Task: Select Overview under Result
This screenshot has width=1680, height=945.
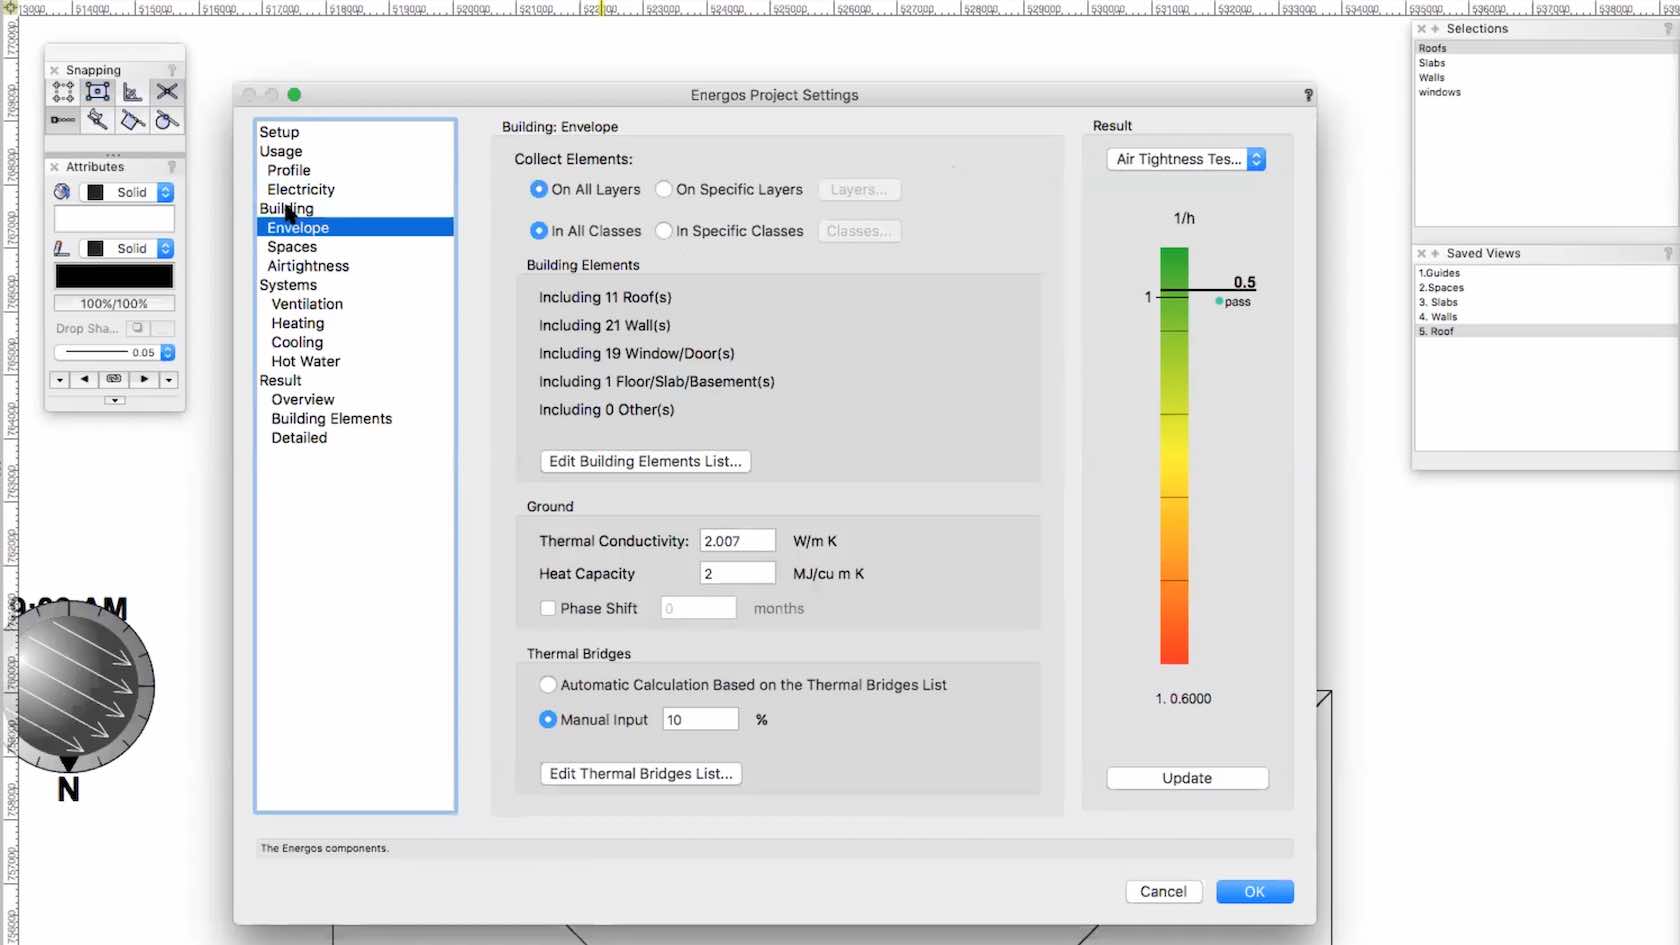Action: (303, 399)
